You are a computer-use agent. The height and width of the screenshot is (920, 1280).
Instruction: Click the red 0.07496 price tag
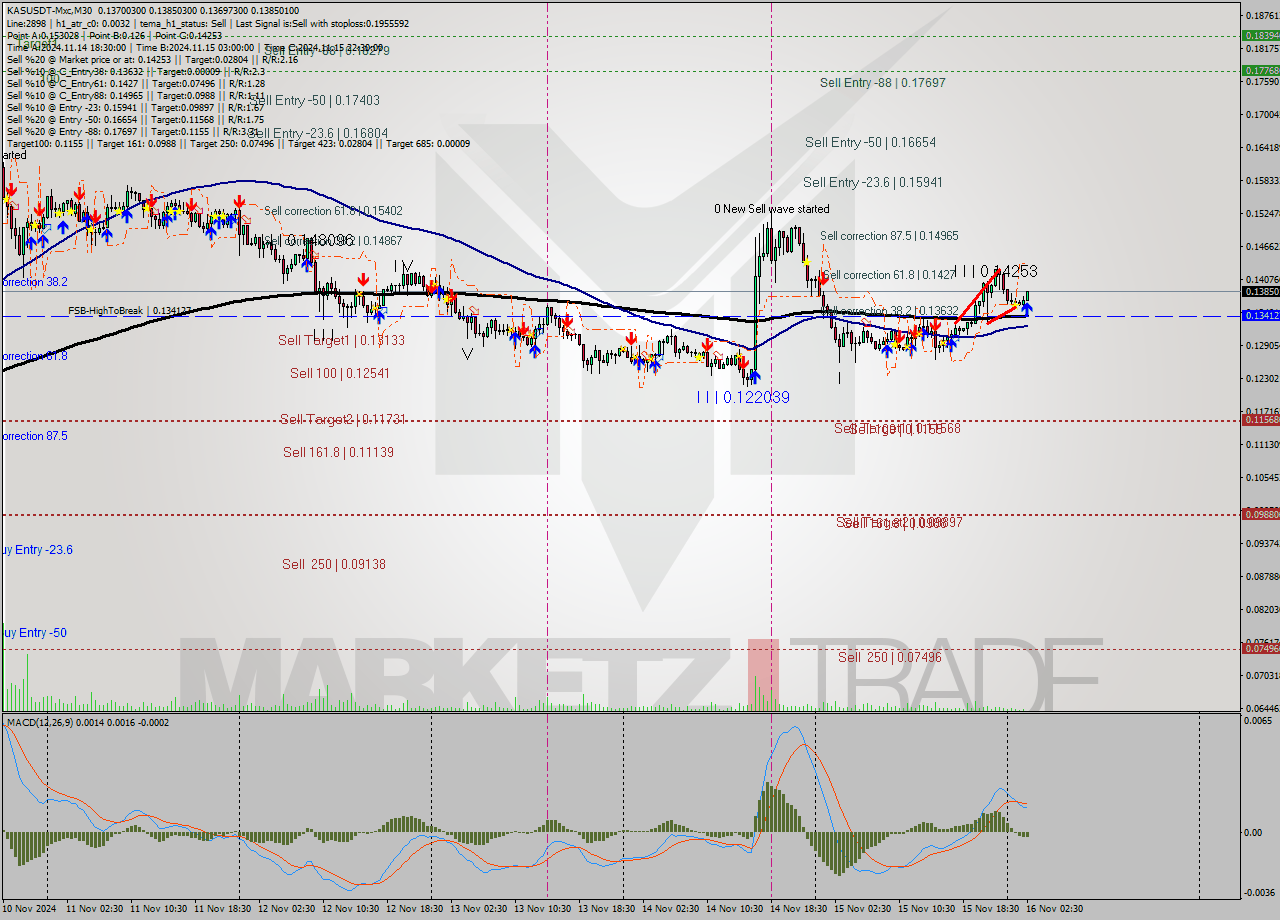tap(1260, 648)
